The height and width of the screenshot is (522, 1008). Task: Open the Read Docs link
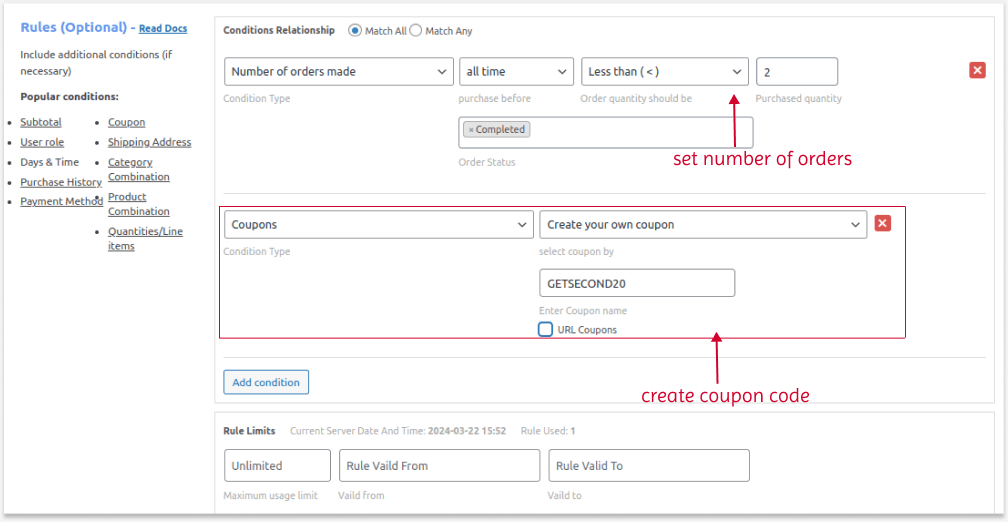163,29
